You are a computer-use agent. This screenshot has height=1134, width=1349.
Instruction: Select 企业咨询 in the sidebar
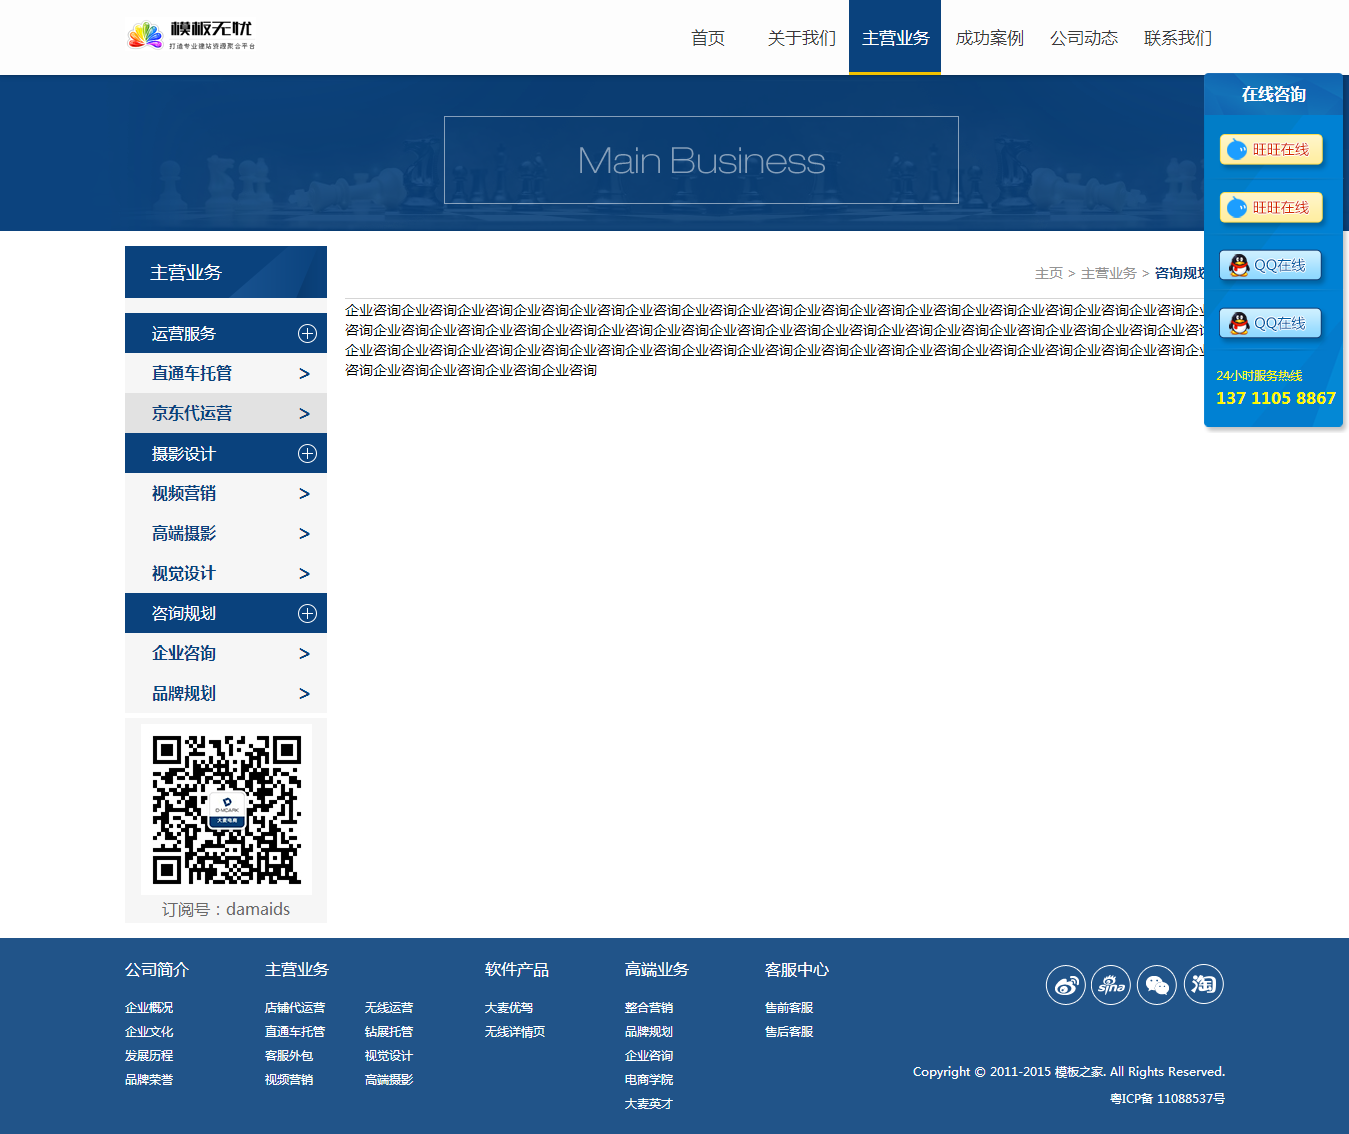[184, 653]
